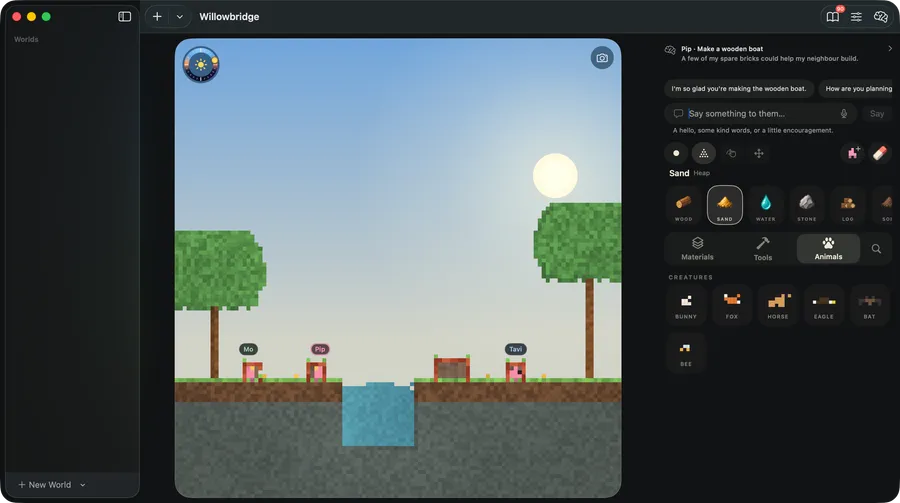Viewport: 900px width, 503px height.
Task: Click the Mo villager name tag
Action: (248, 349)
